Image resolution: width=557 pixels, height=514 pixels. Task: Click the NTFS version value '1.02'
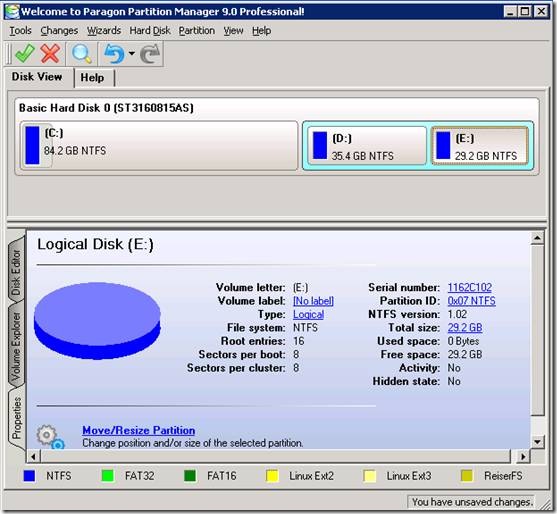457,314
